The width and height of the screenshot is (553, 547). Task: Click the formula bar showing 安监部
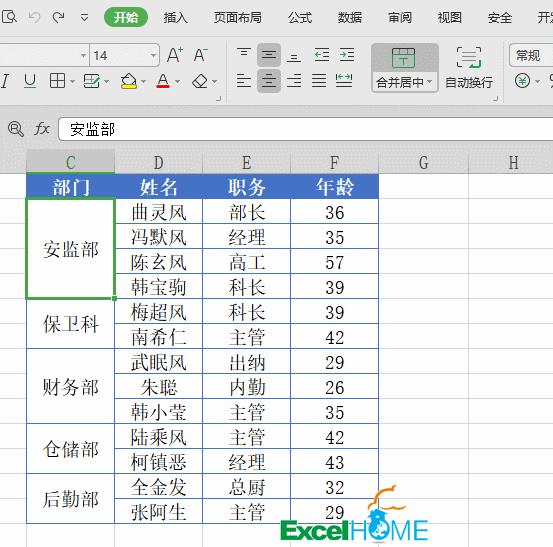(x=305, y=129)
